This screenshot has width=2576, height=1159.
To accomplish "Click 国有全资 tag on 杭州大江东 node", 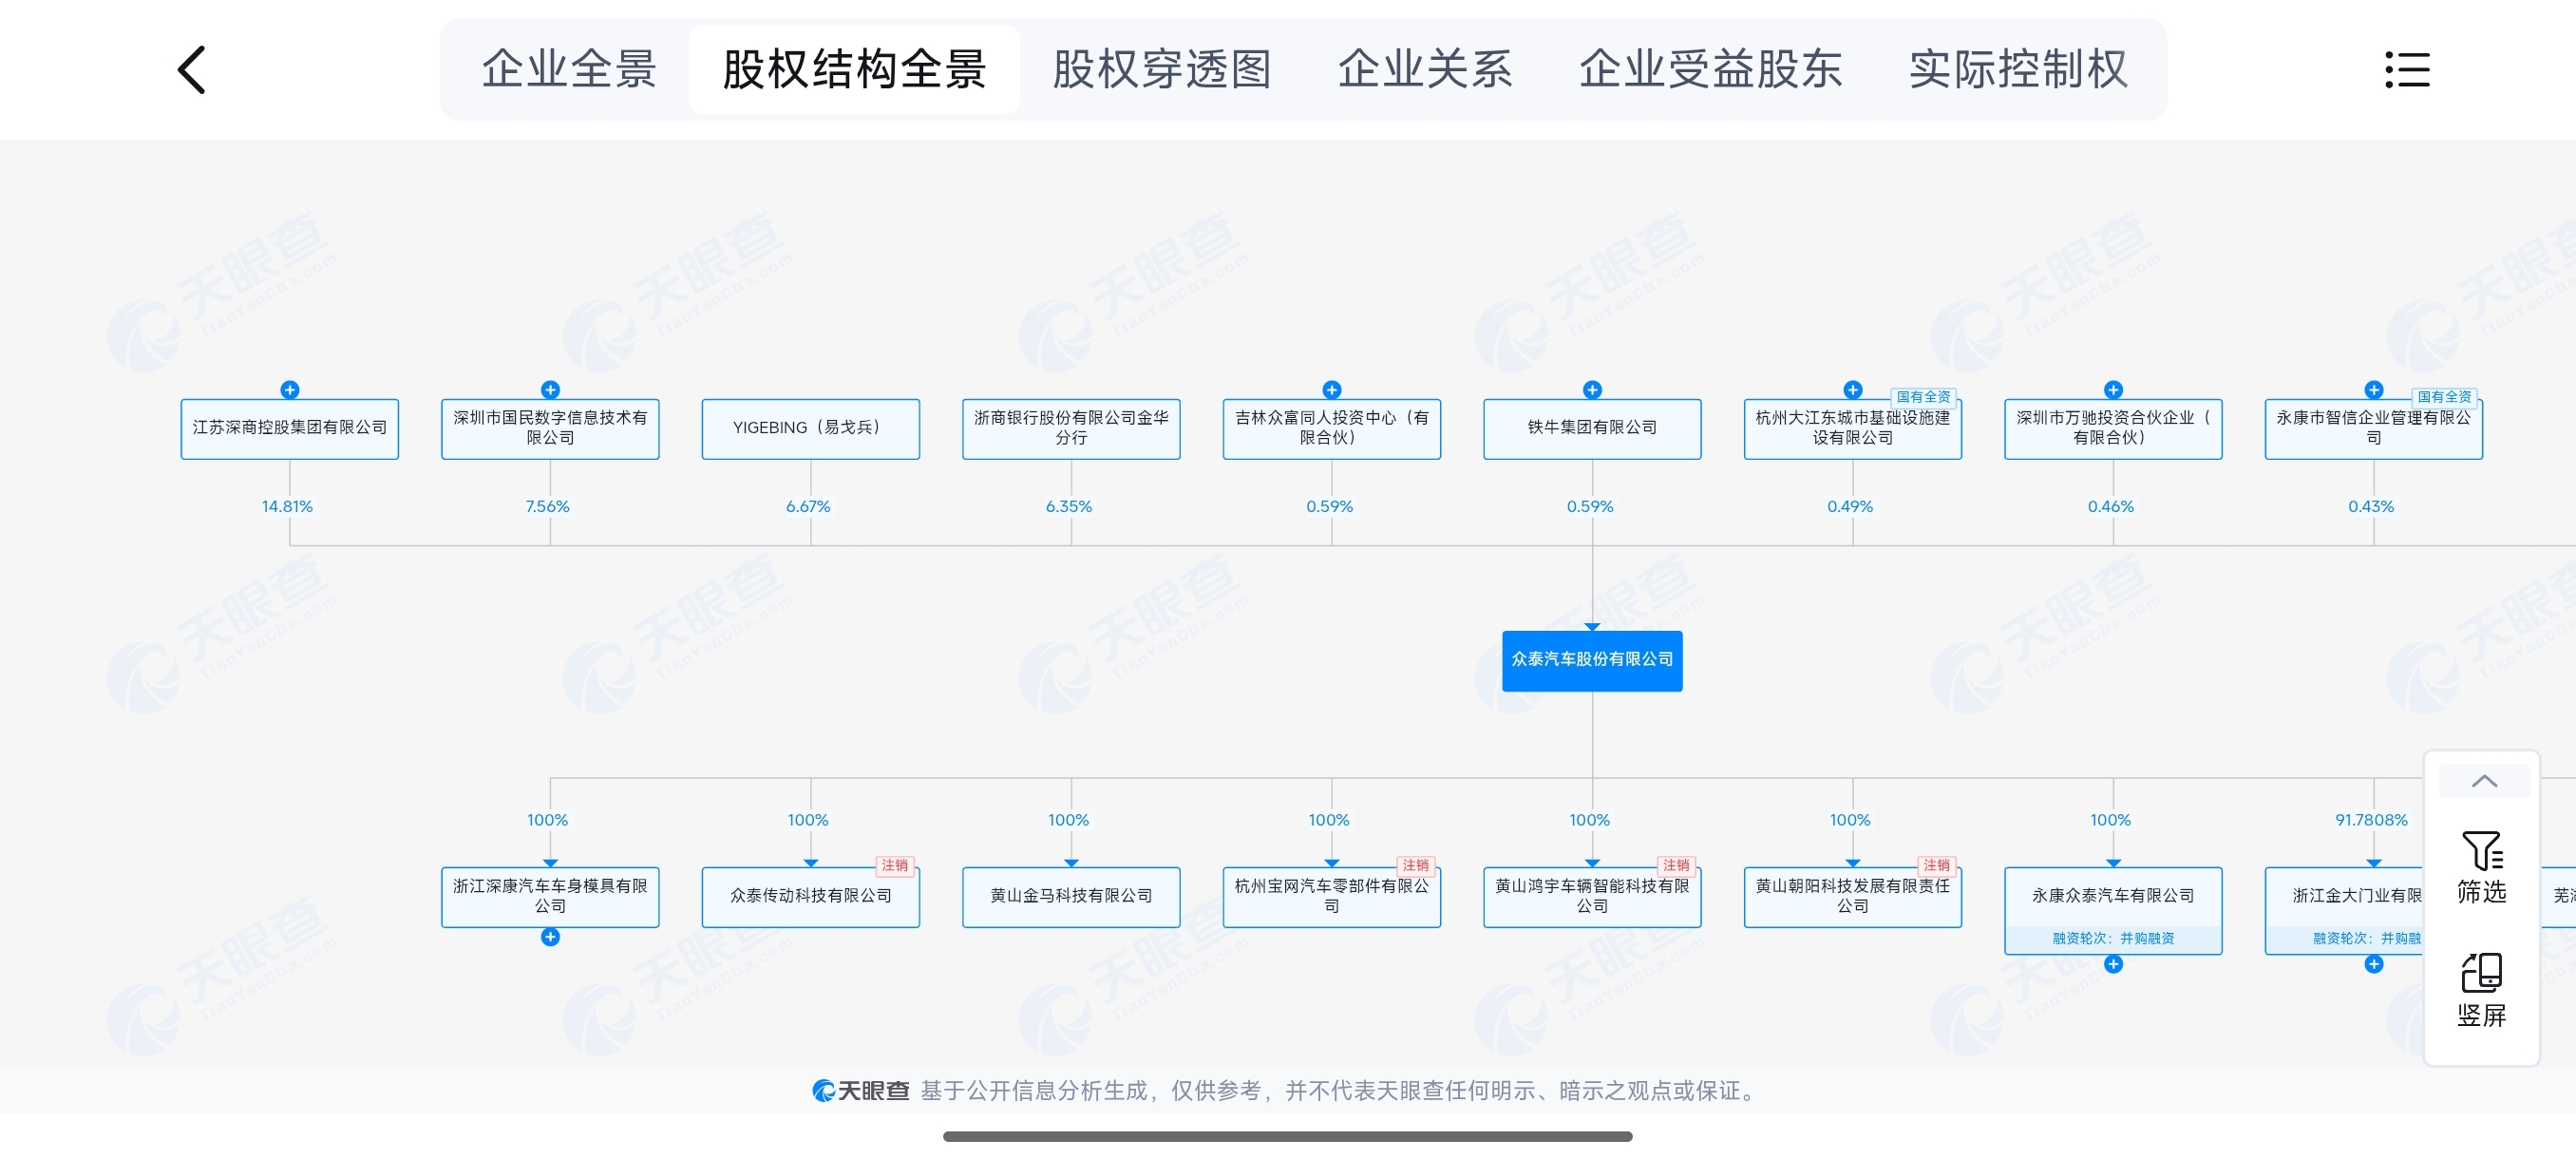I will click(1923, 397).
